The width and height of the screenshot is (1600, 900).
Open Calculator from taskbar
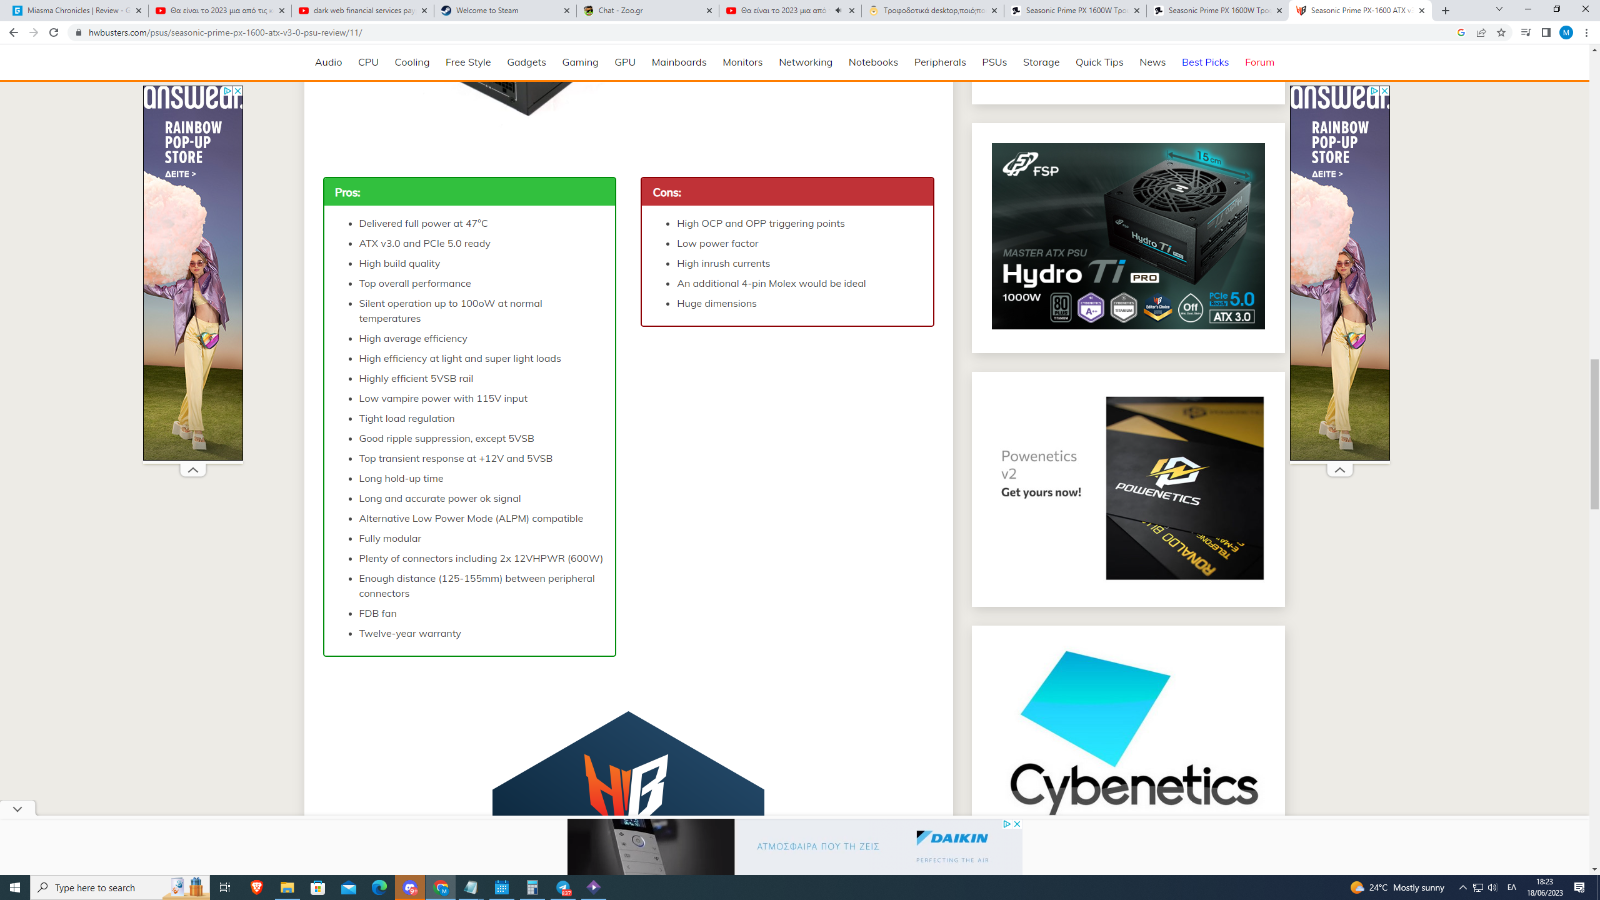click(x=532, y=887)
